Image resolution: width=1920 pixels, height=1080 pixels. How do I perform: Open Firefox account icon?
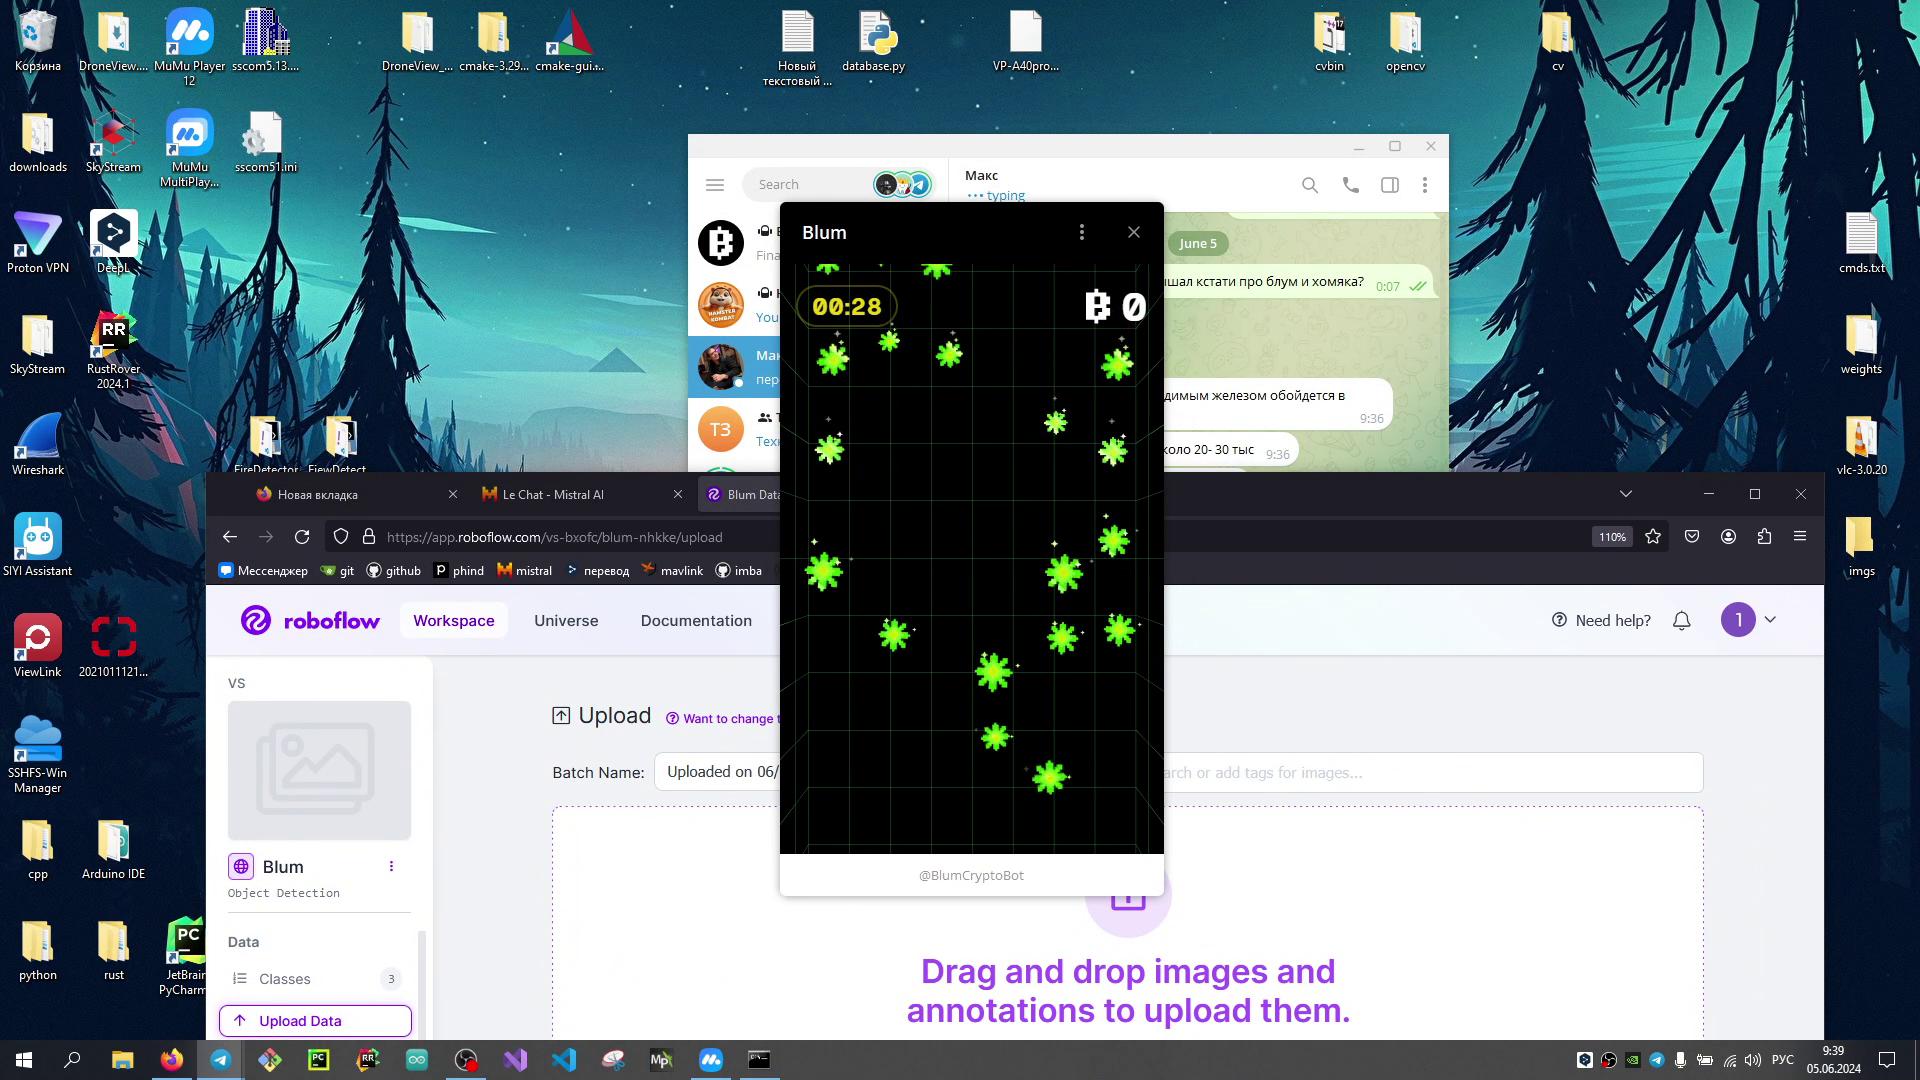pyautogui.click(x=1728, y=537)
